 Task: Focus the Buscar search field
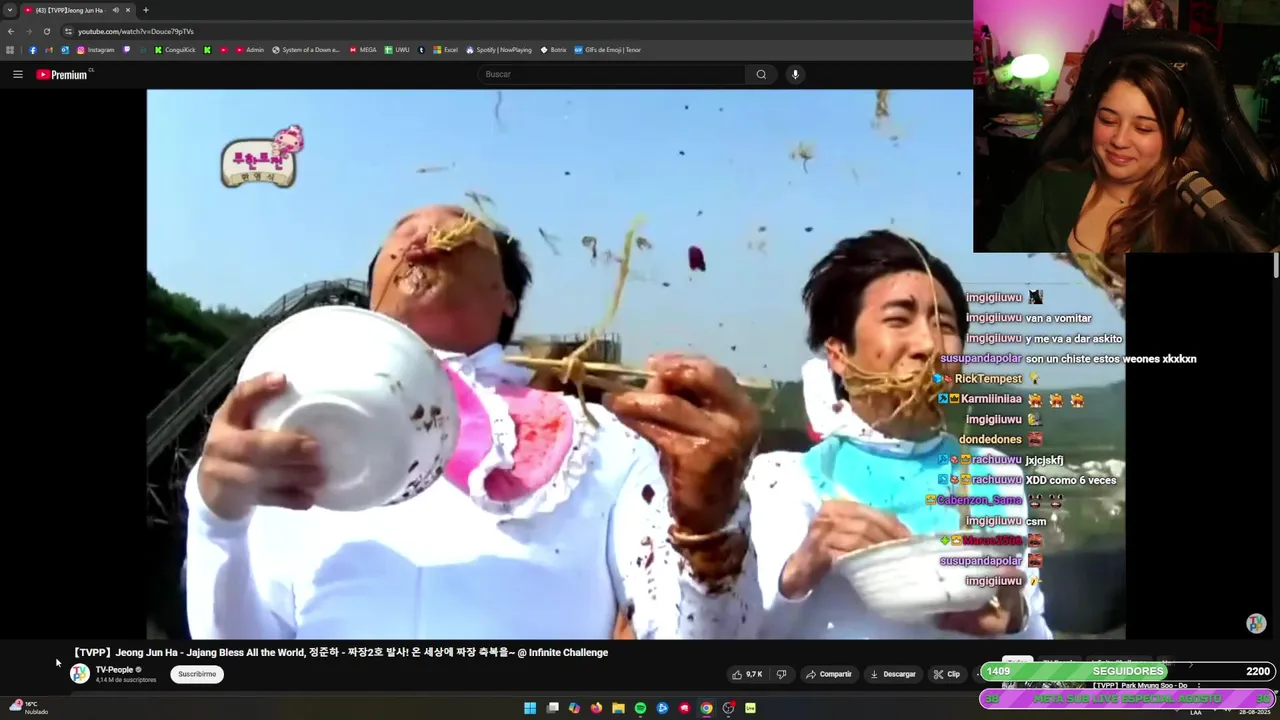(x=612, y=74)
